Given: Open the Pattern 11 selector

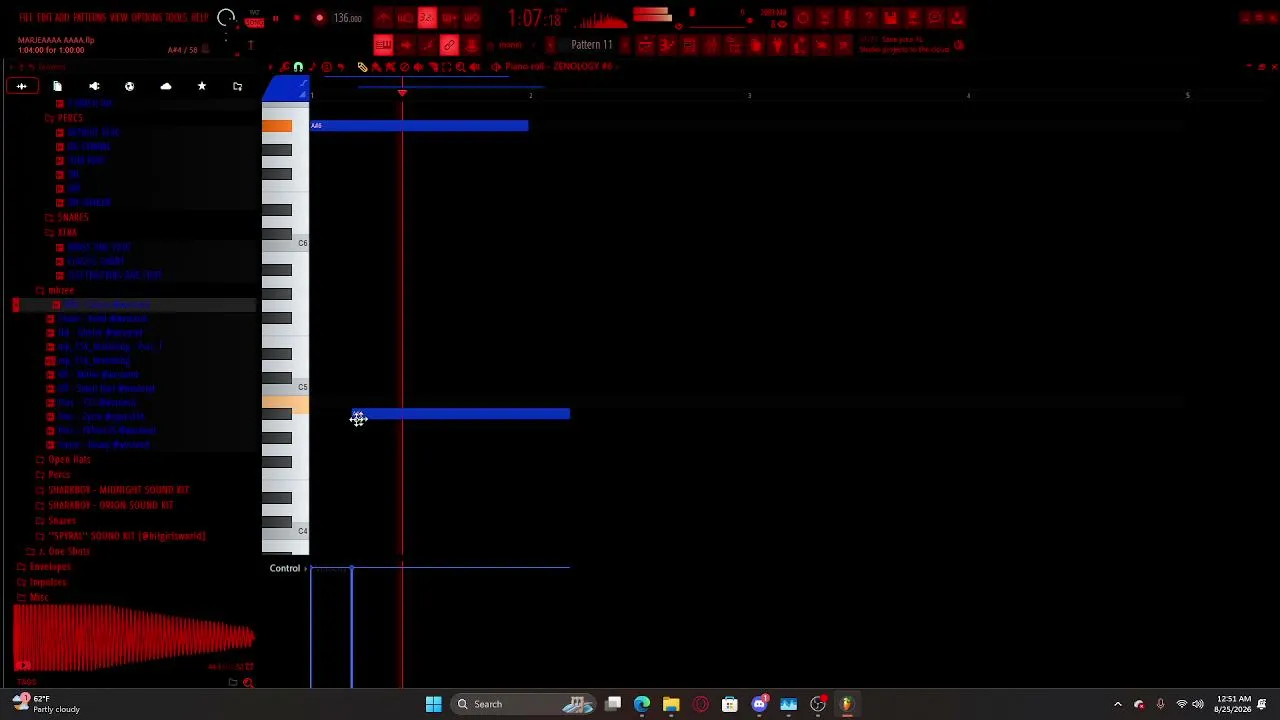Looking at the screenshot, I should click(591, 45).
